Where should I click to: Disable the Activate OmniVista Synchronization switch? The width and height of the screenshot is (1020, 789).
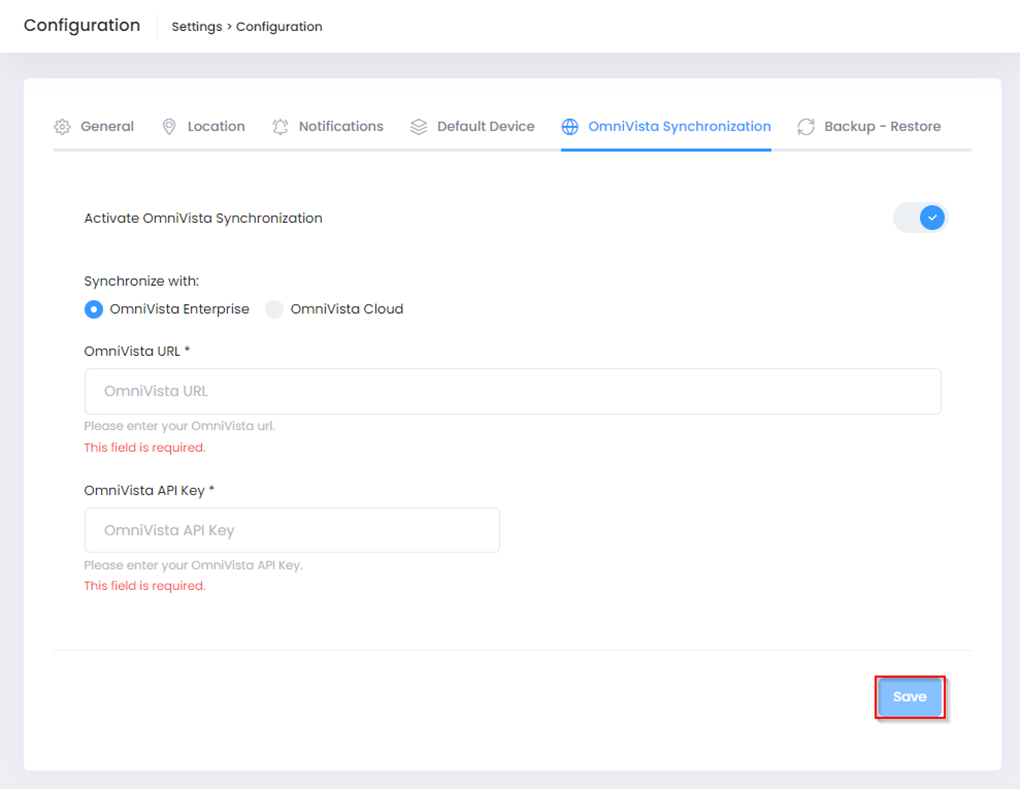[920, 217]
